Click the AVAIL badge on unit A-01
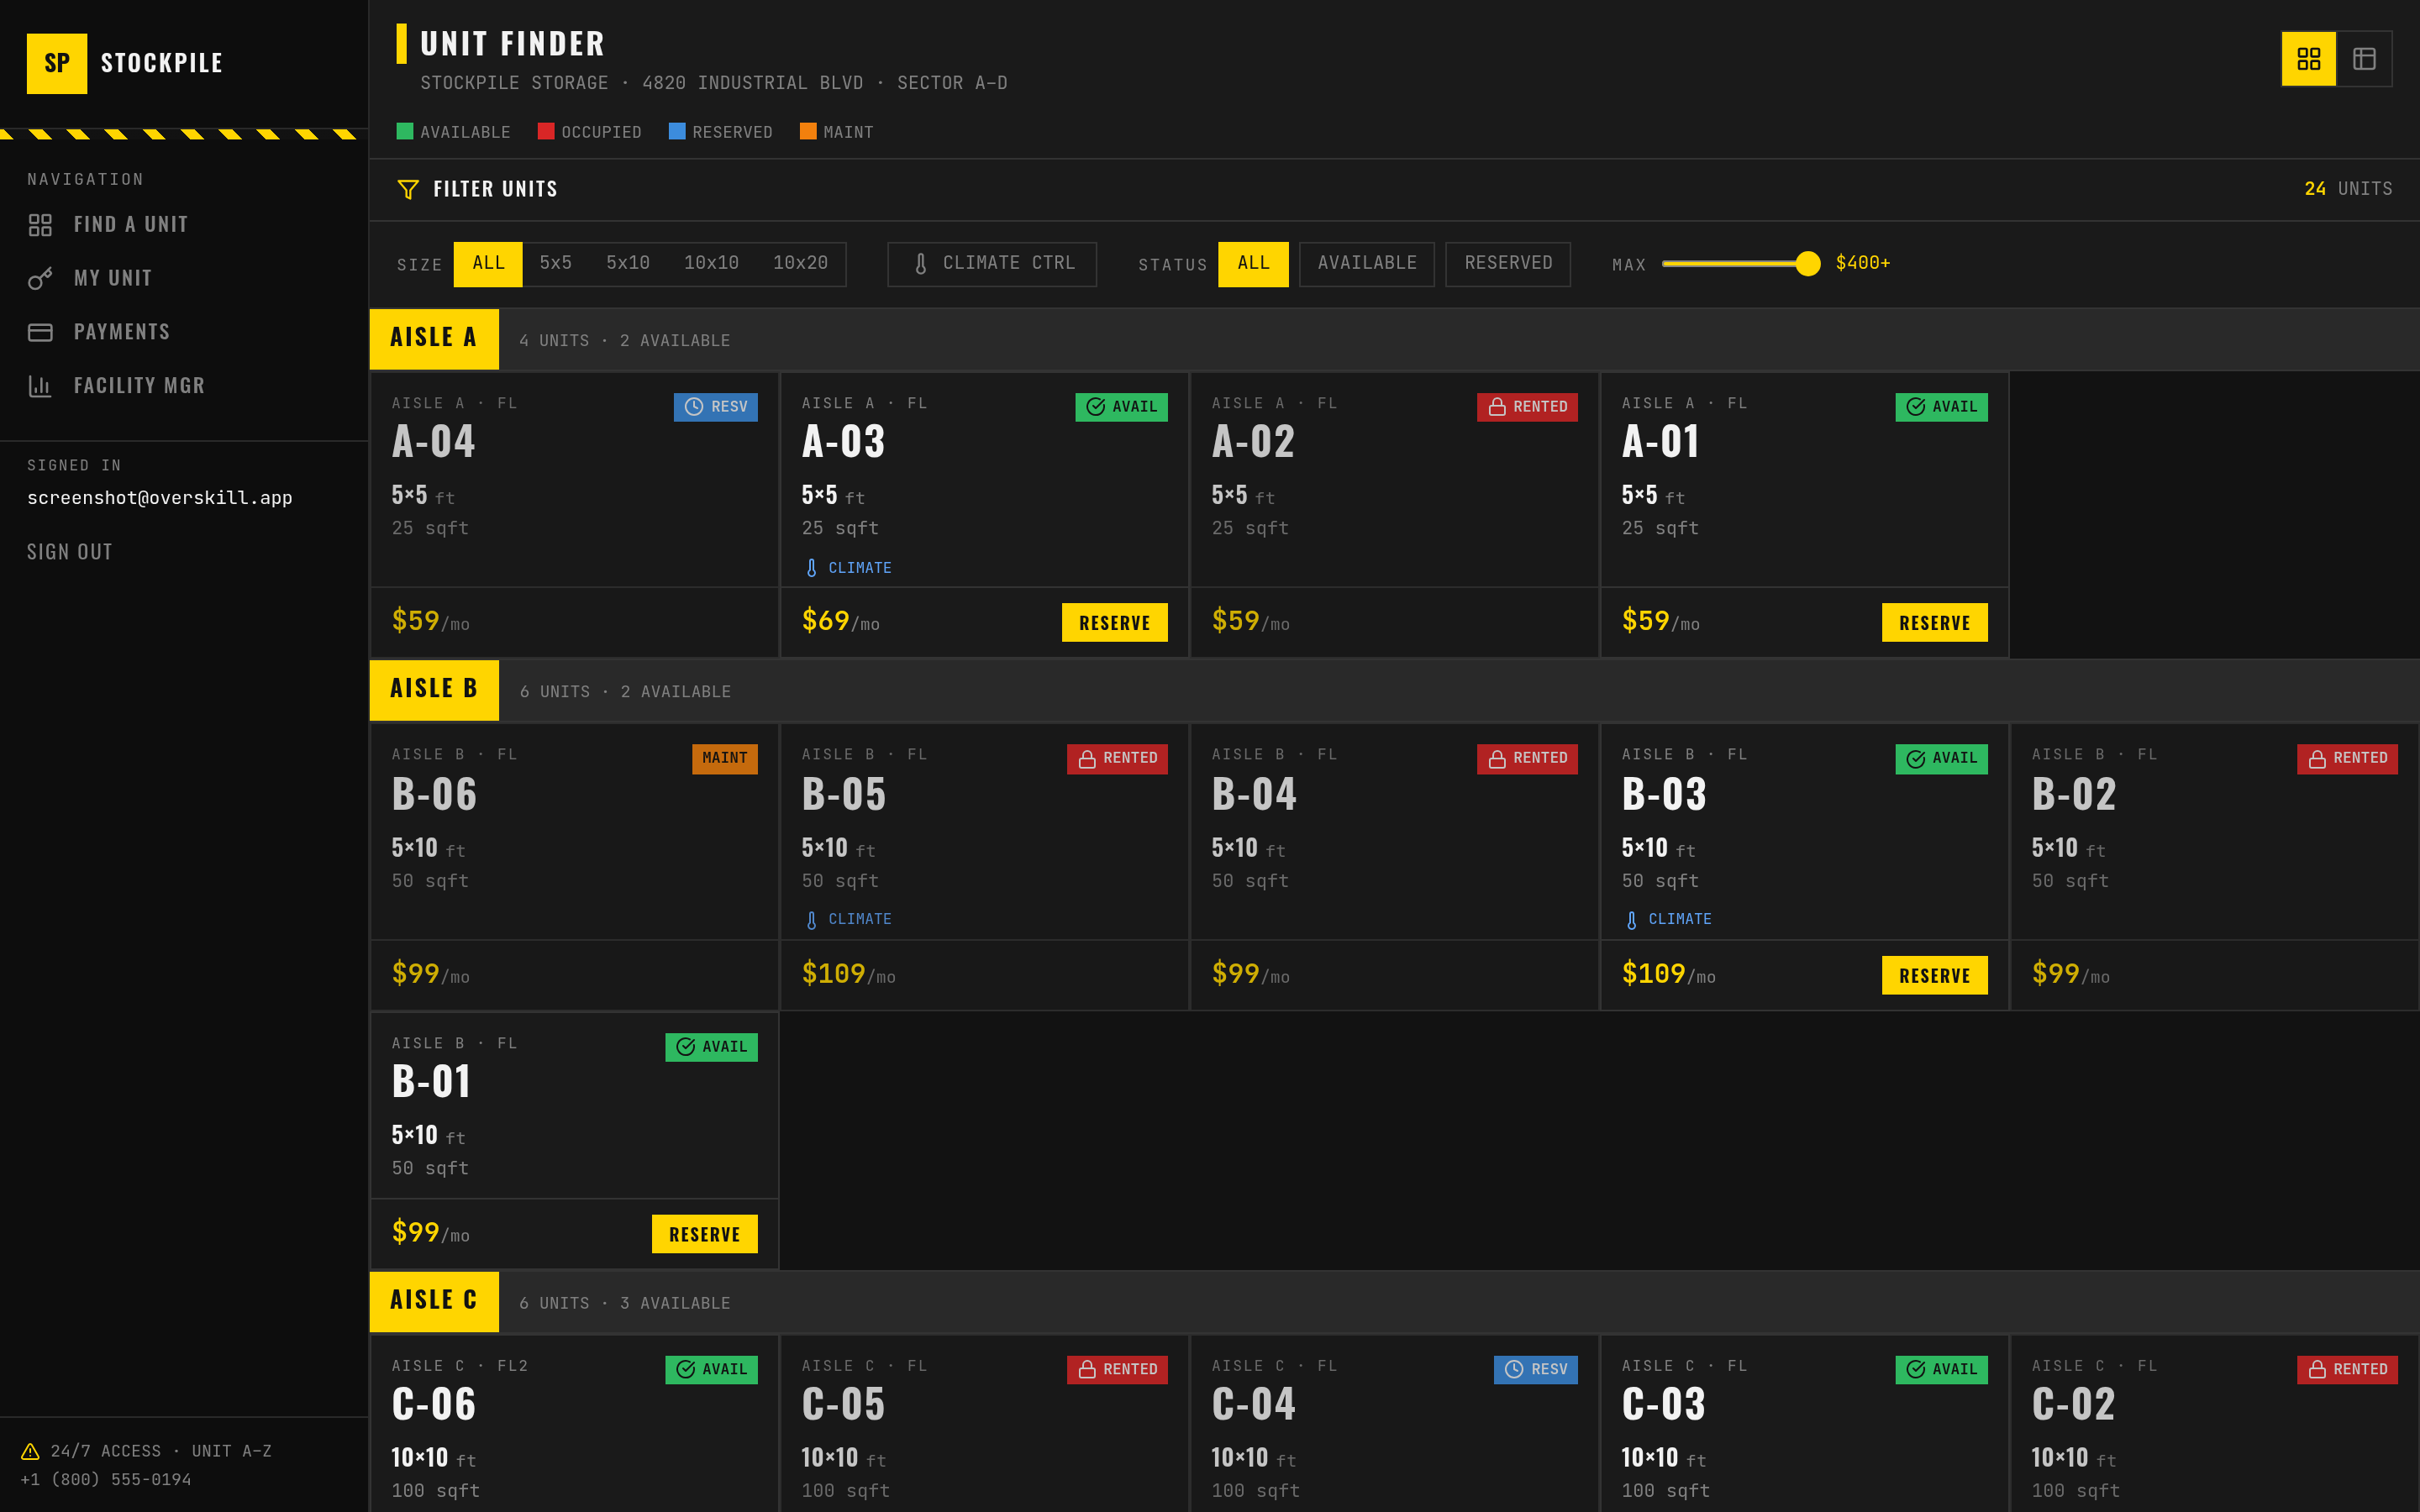2420x1512 pixels. tap(1941, 407)
